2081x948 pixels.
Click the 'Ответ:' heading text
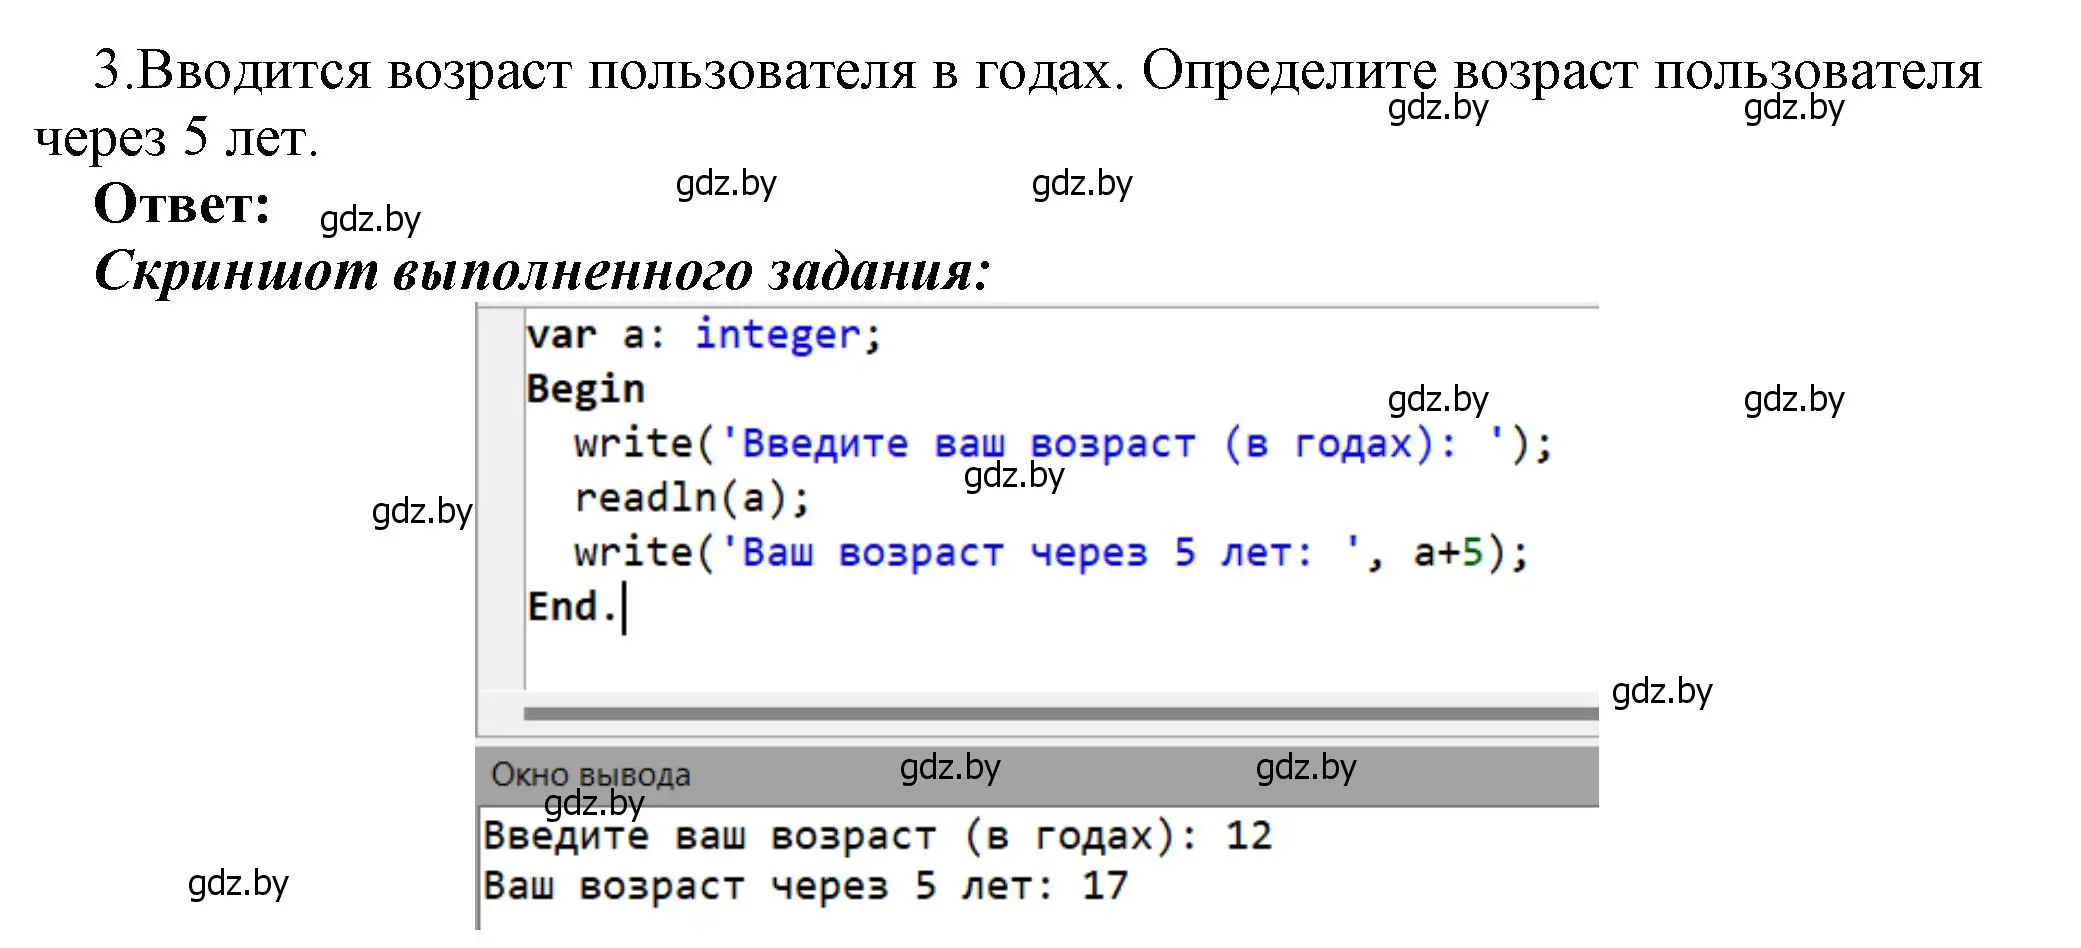[x=182, y=204]
